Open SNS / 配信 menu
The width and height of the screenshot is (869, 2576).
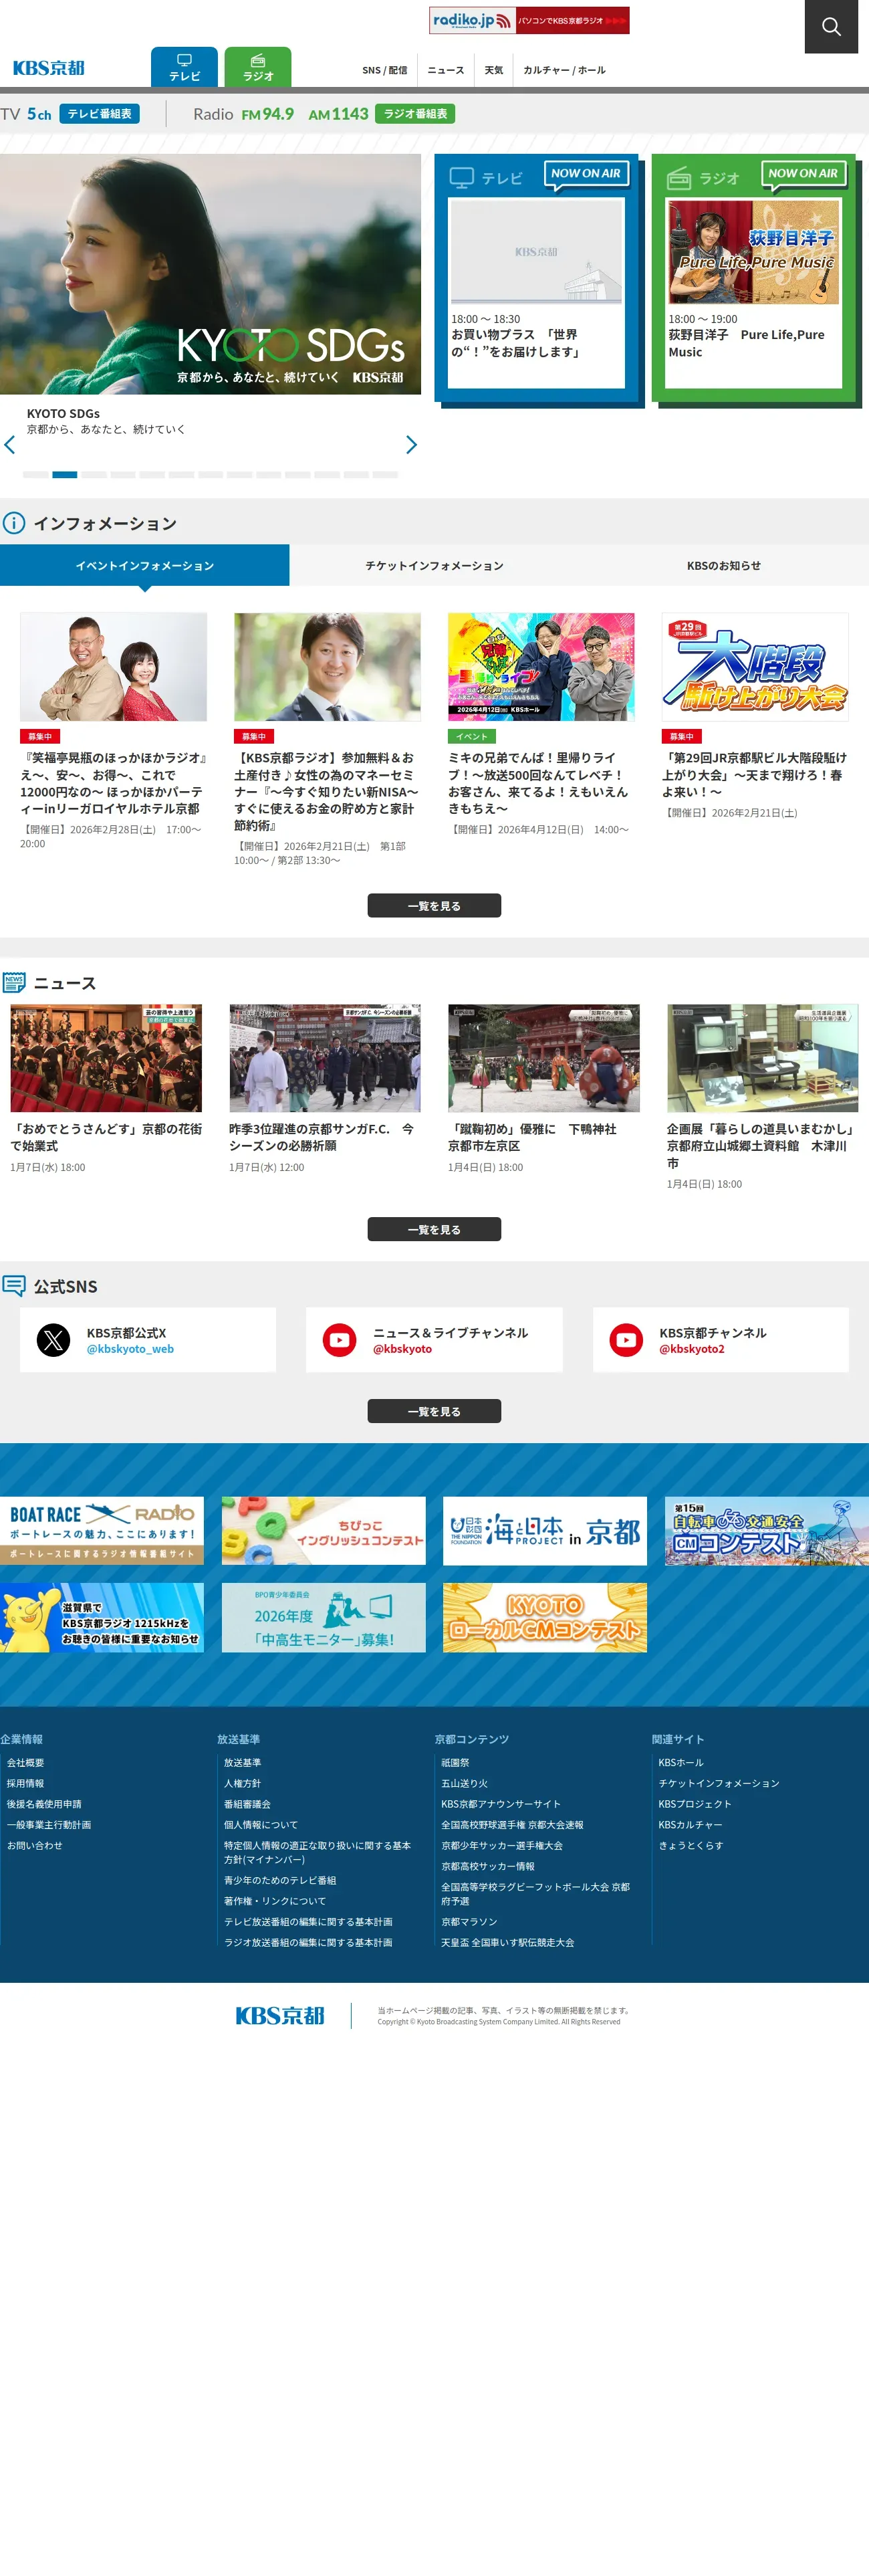coord(384,70)
